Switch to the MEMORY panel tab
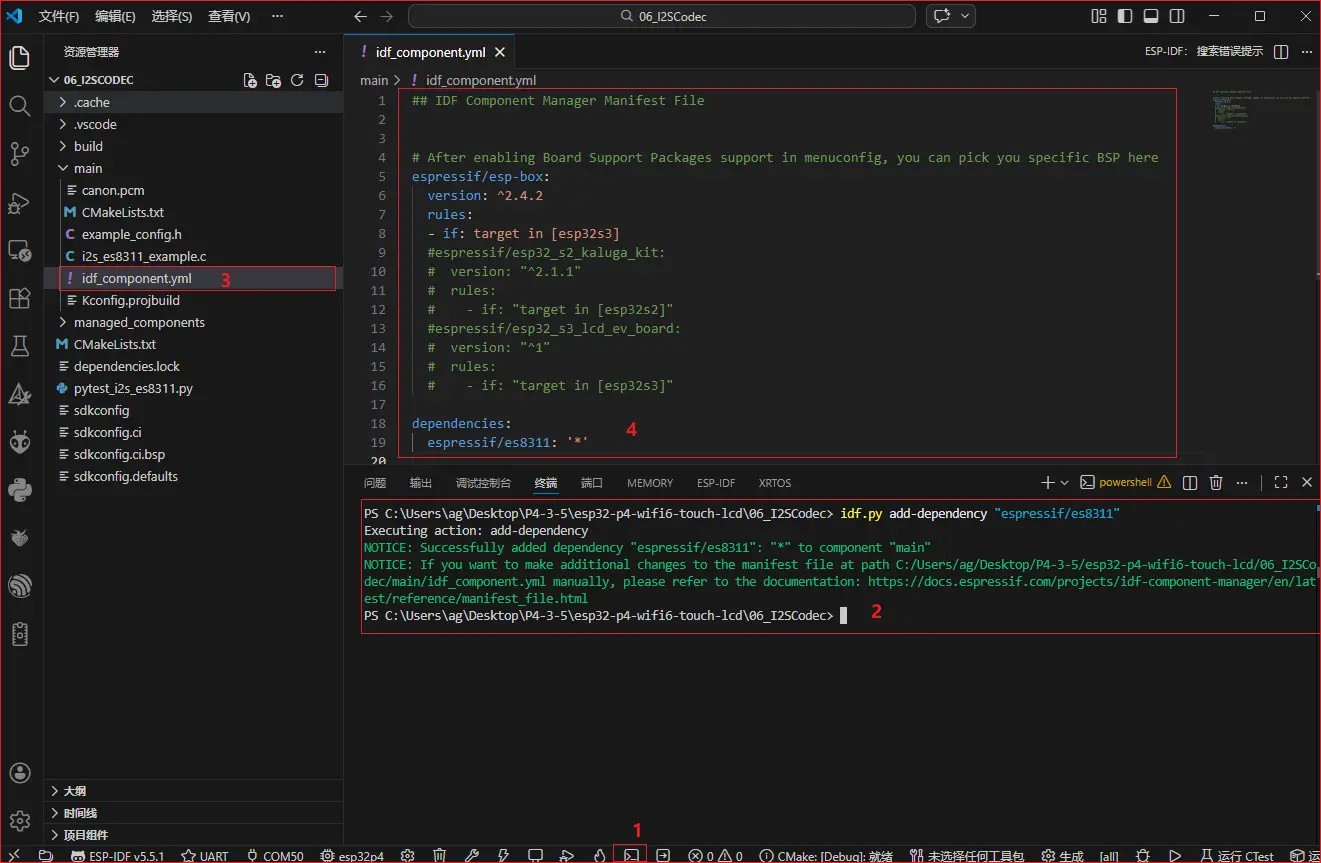This screenshot has height=863, width=1321. point(649,482)
